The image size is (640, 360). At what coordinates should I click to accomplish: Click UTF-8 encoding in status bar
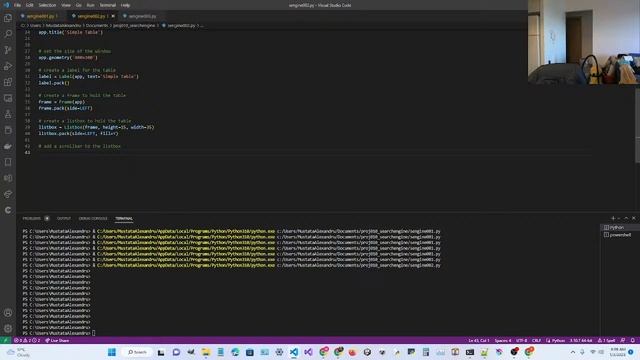click(521, 340)
